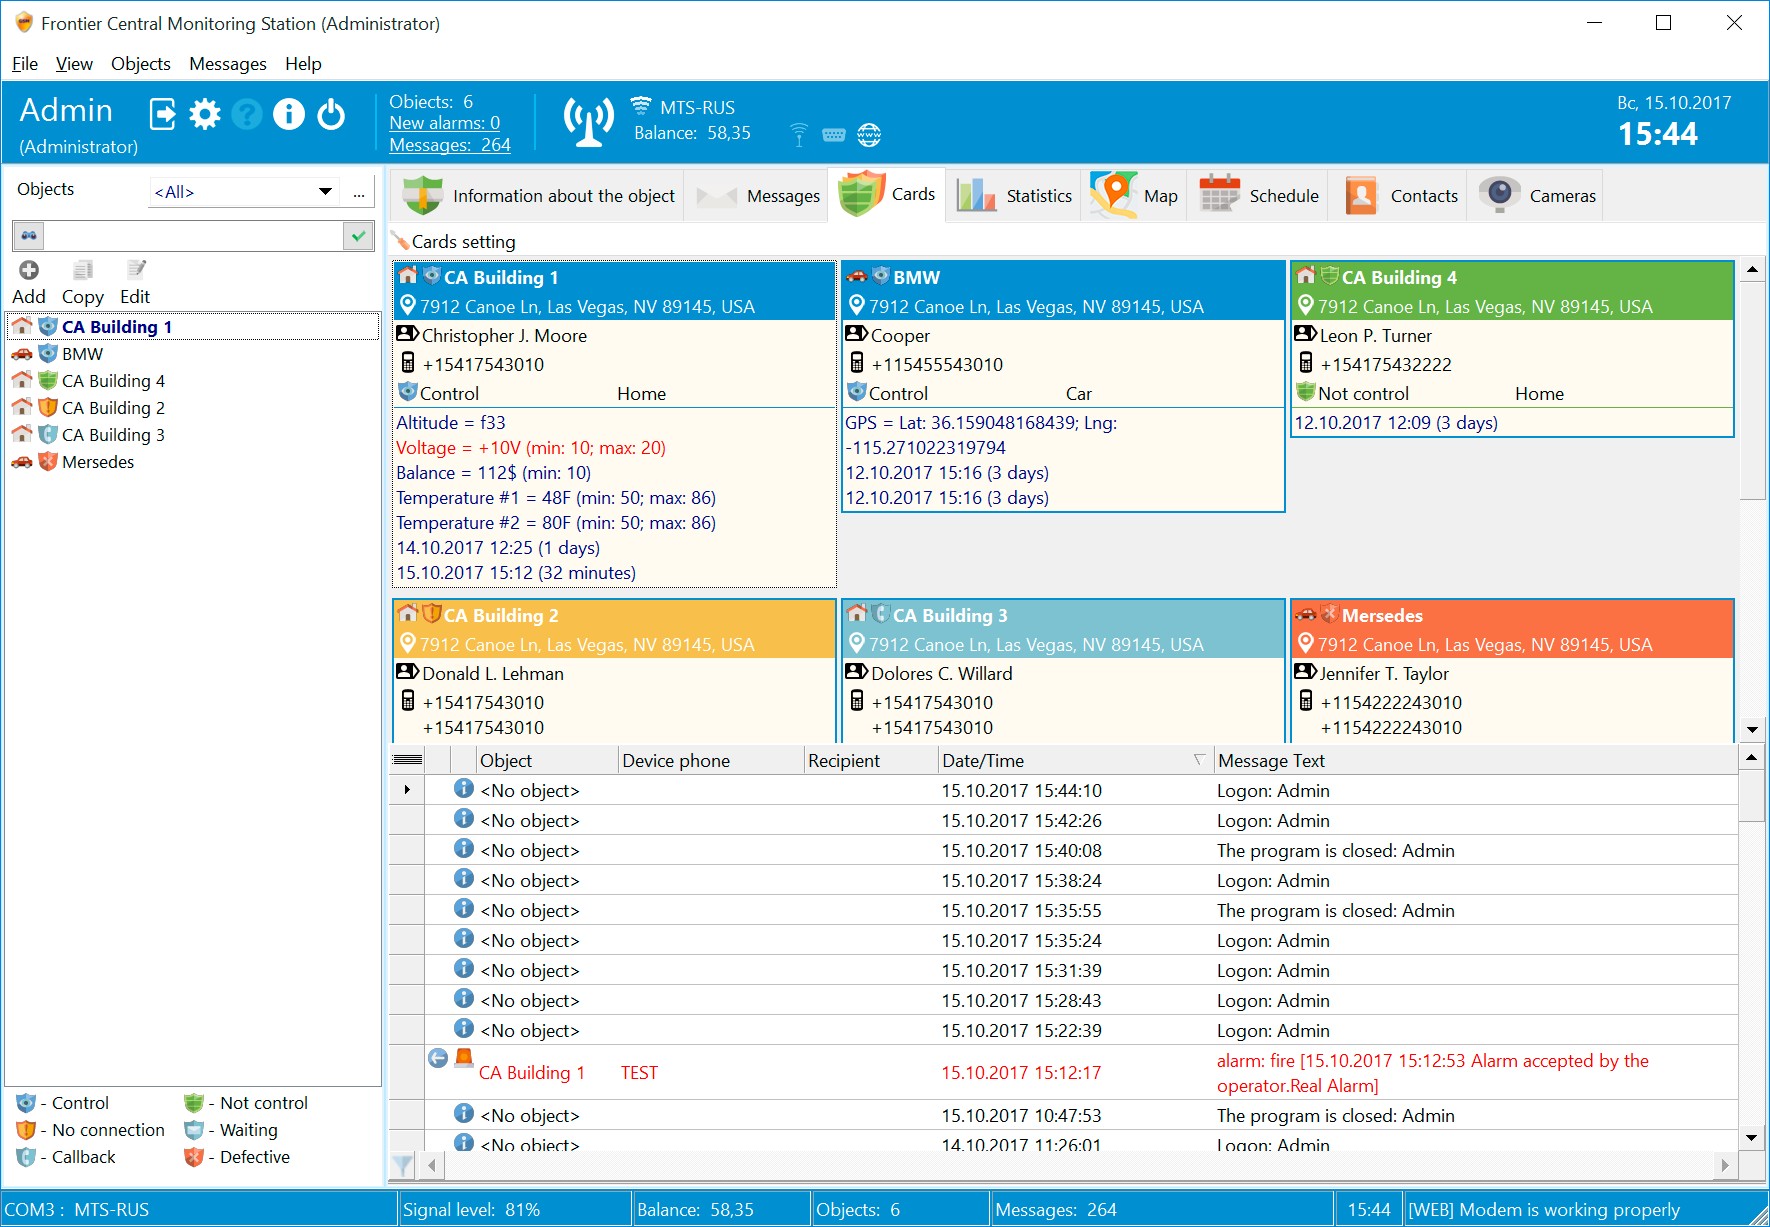Select CA Building 4 in objects tree
This screenshot has height=1227, width=1770.
coord(113,381)
